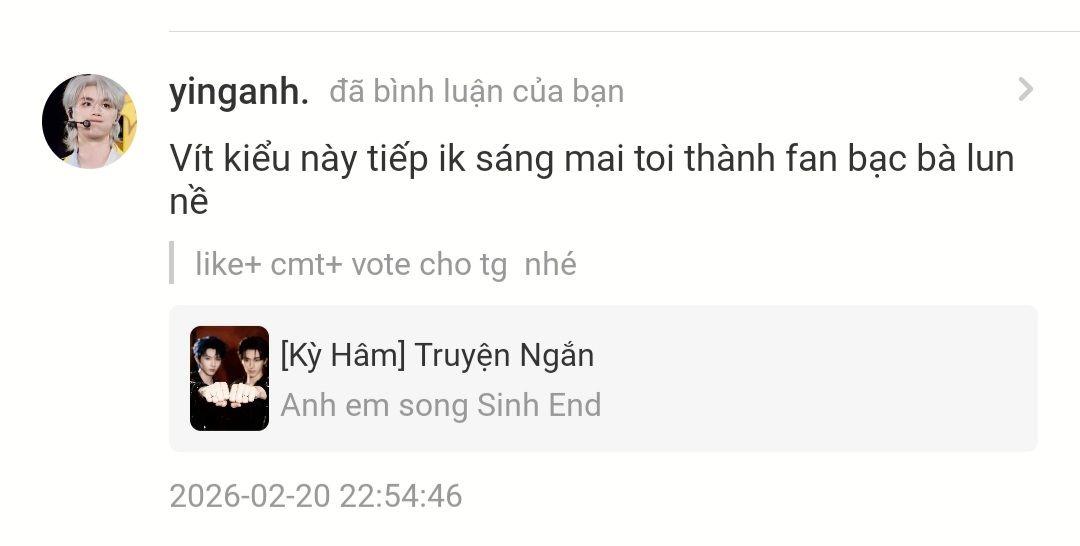The image size is (1080, 546).
Task: Open the comment starting 'Vít kiểu này'
Action: pos(590,159)
